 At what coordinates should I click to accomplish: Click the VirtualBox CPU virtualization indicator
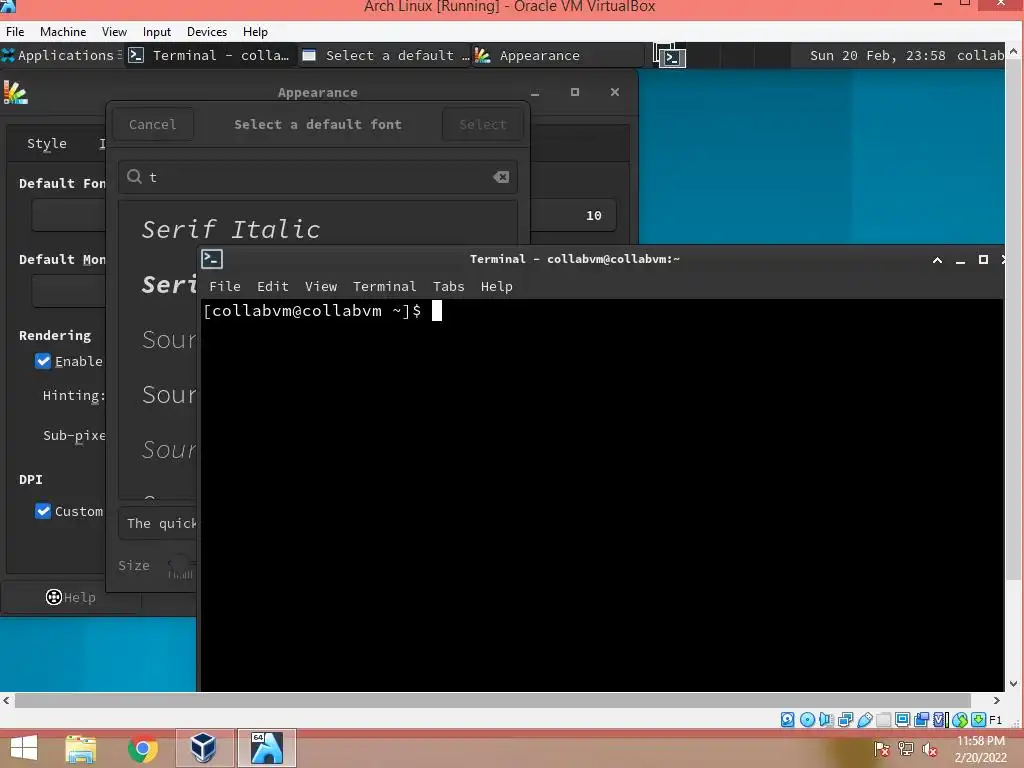940,720
